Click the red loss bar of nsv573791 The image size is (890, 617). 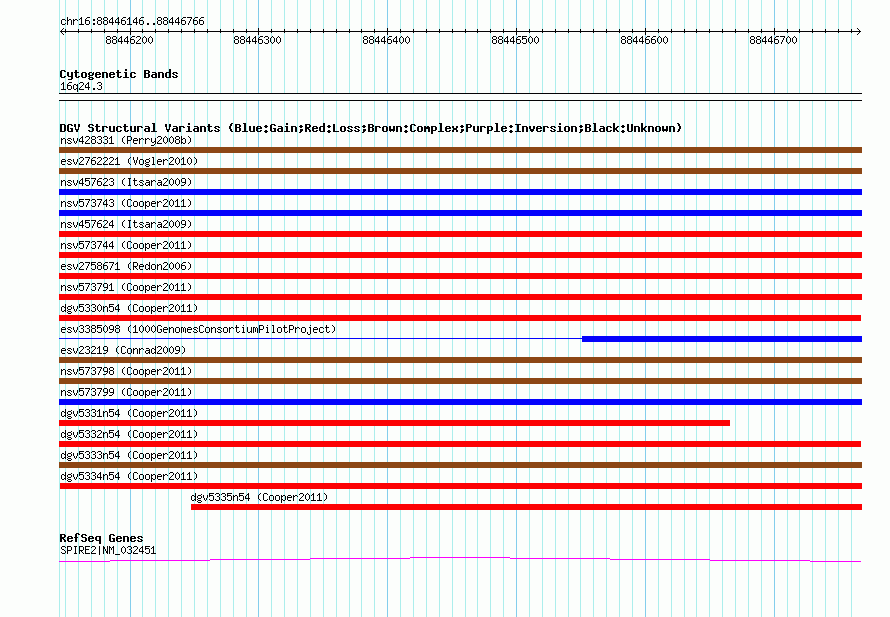pyautogui.click(x=460, y=297)
